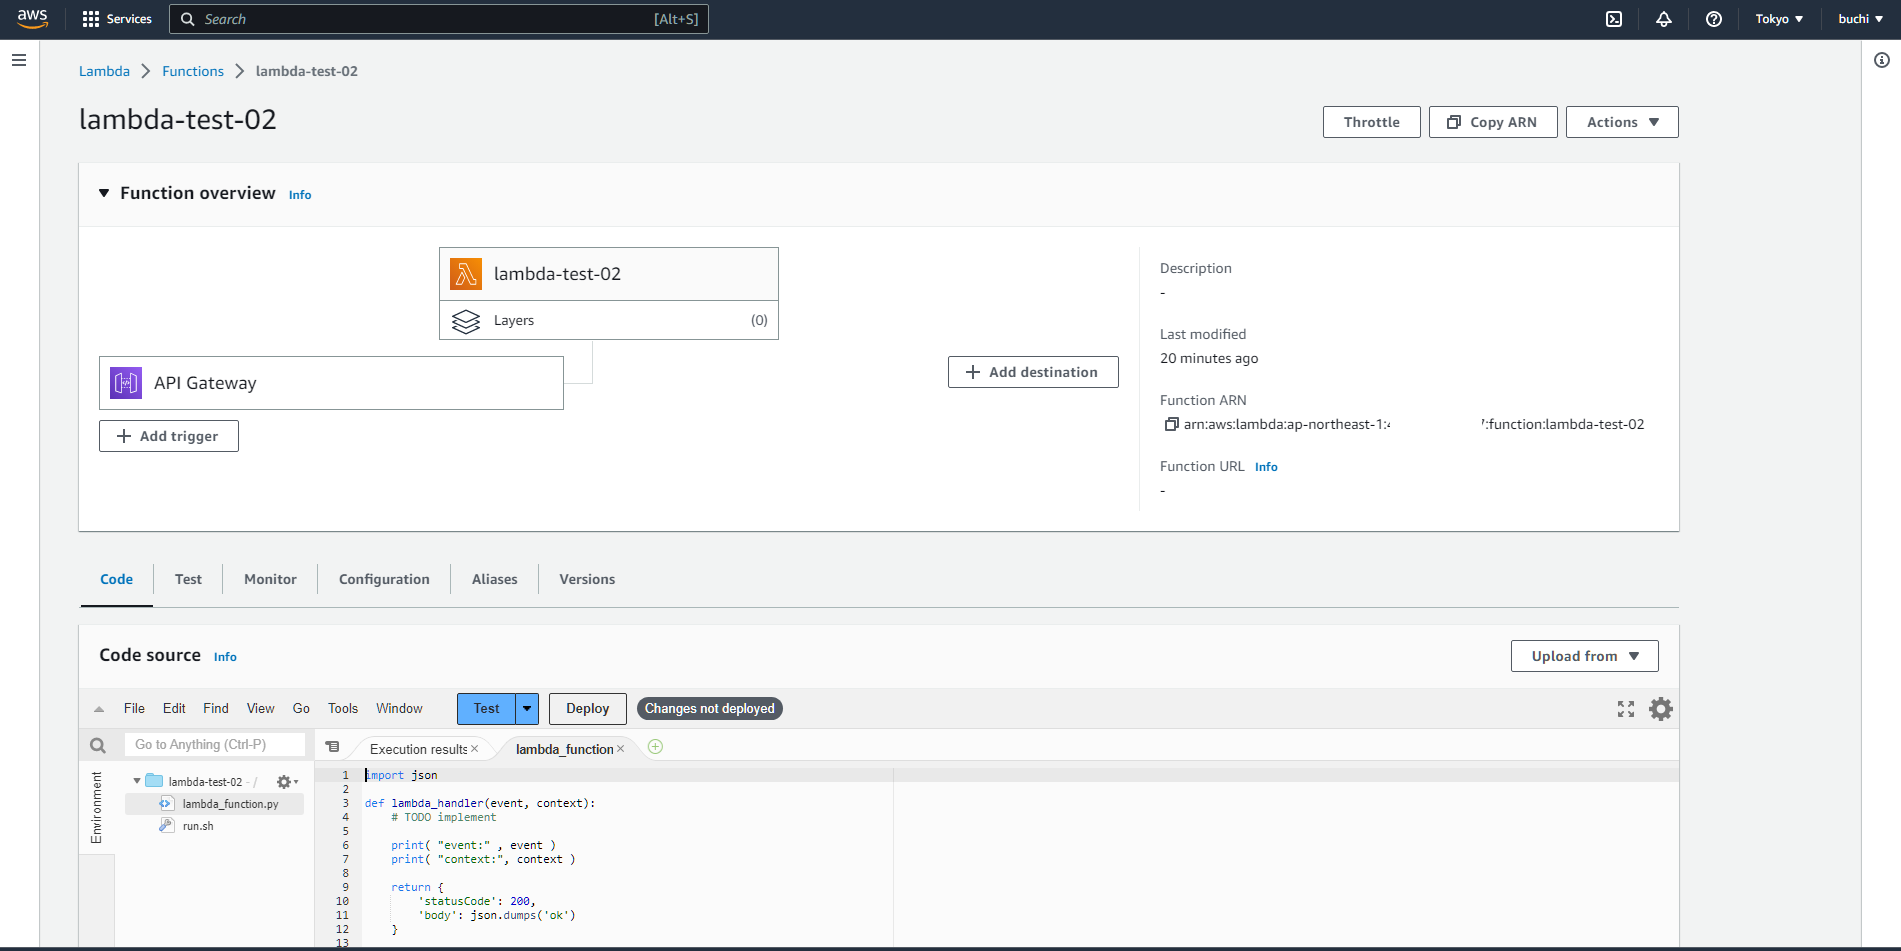The width and height of the screenshot is (1901, 951).
Task: Open the Tokyo region dropdown
Action: (1779, 19)
